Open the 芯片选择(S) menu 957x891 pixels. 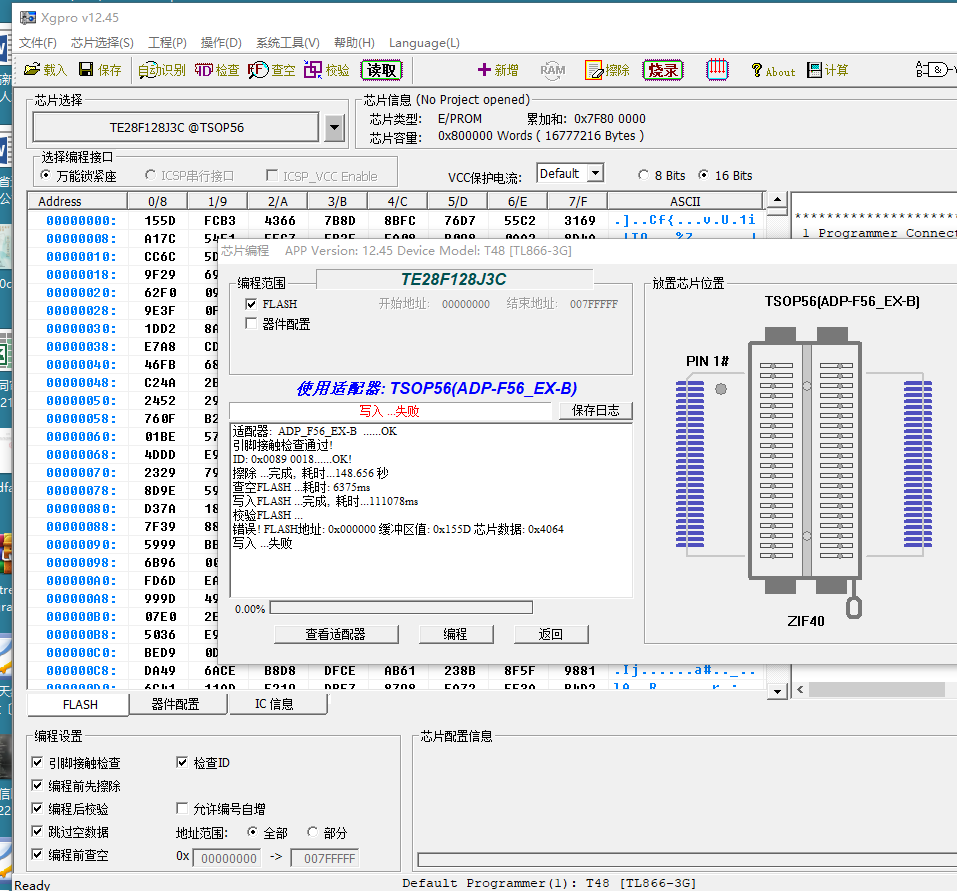102,43
